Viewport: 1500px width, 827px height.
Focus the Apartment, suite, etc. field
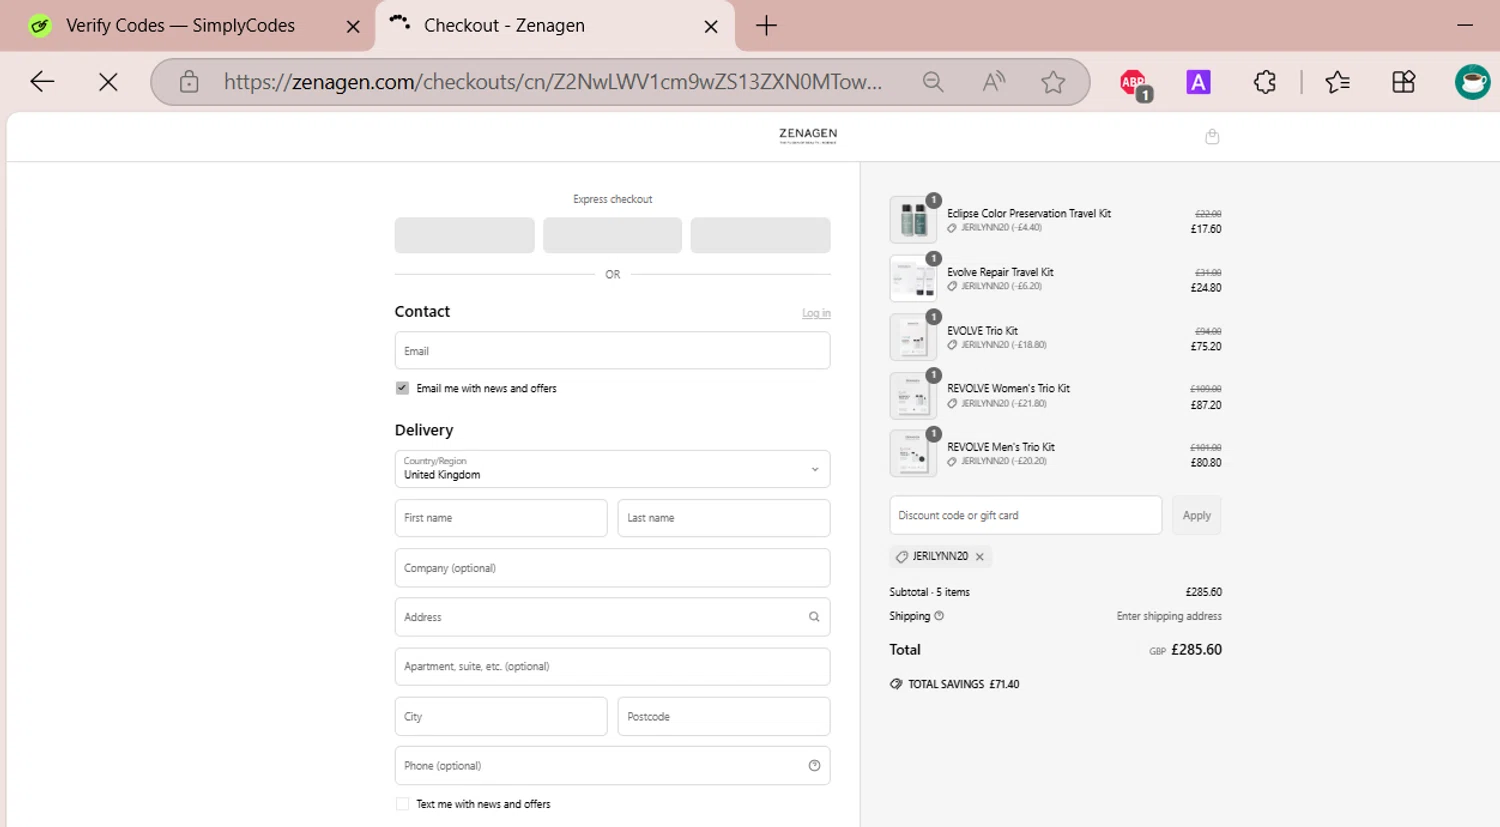pos(612,667)
